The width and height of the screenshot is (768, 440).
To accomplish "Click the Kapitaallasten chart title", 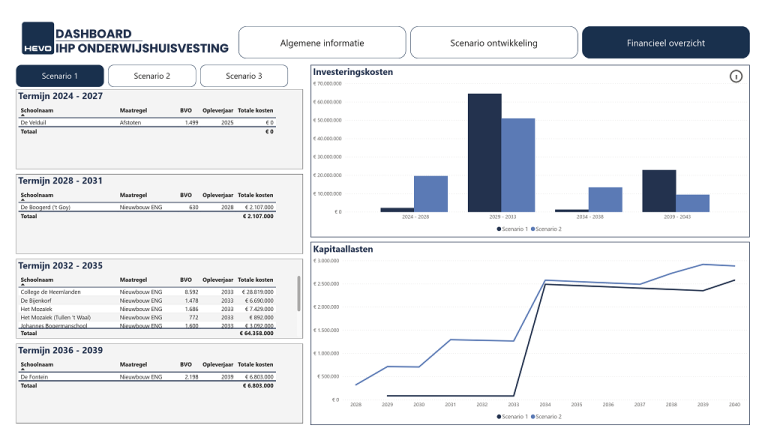I will [x=343, y=249].
